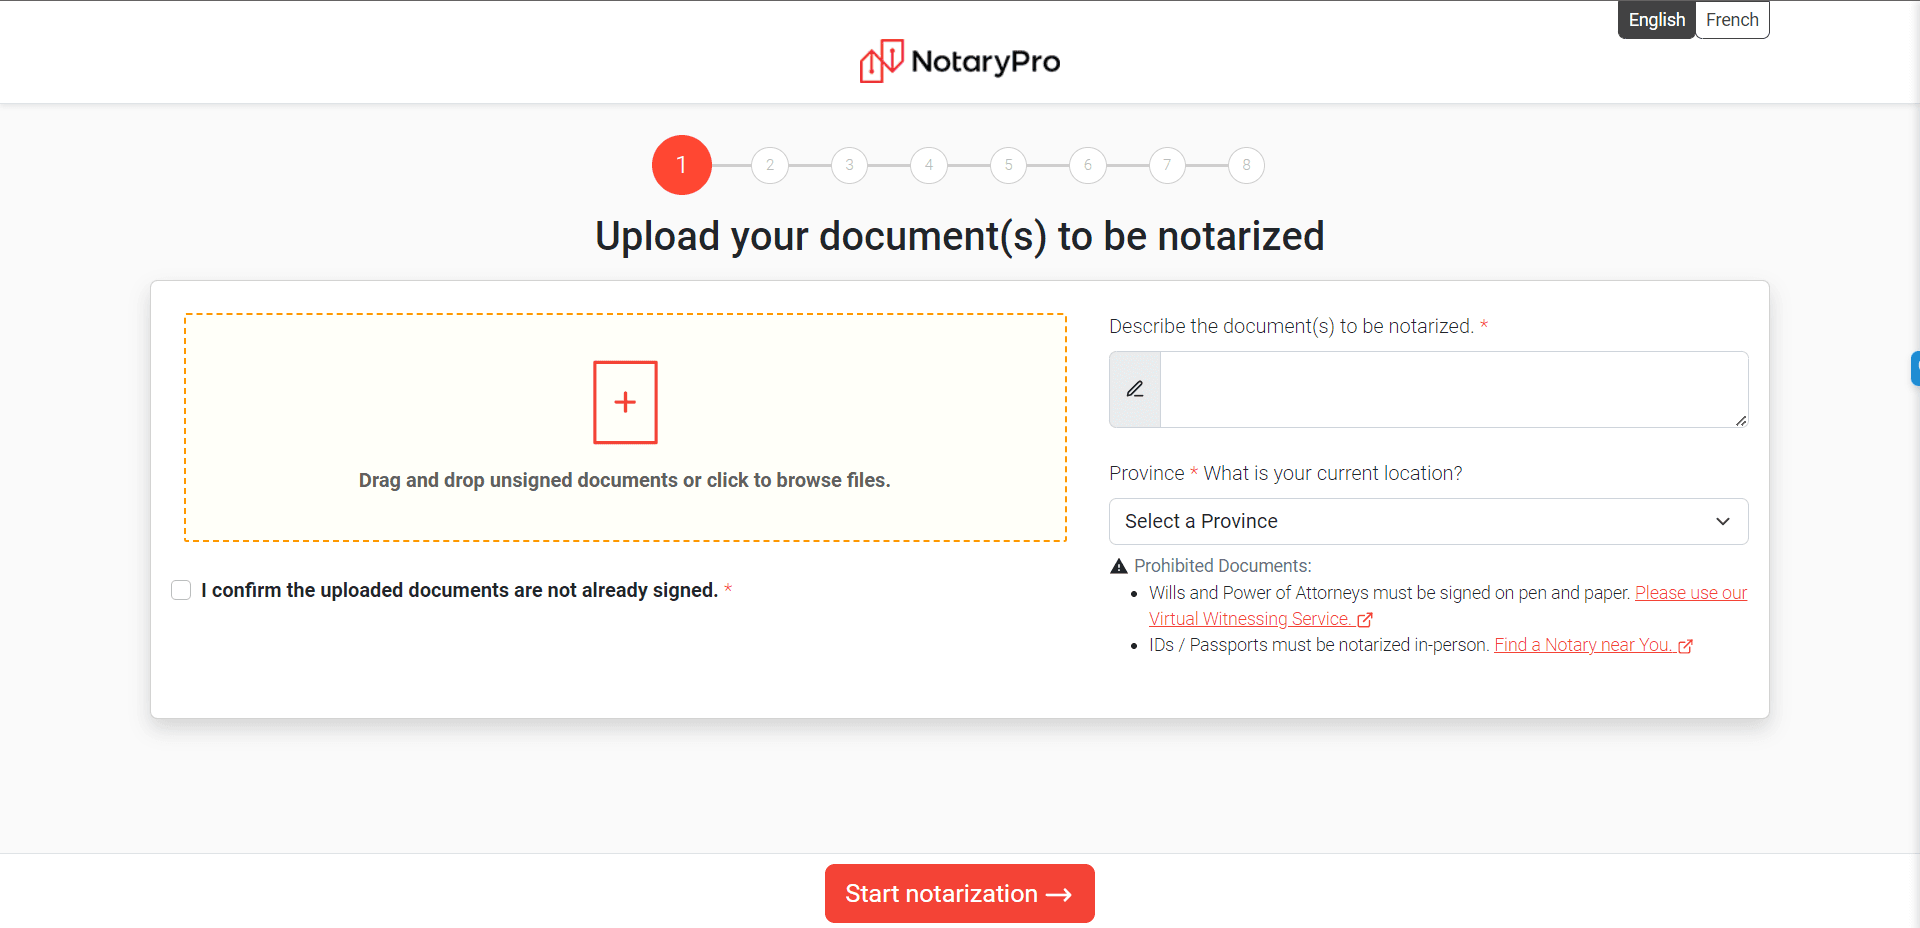The width and height of the screenshot is (1920, 928).
Task: Click the plus icon to upload documents
Action: pos(624,402)
